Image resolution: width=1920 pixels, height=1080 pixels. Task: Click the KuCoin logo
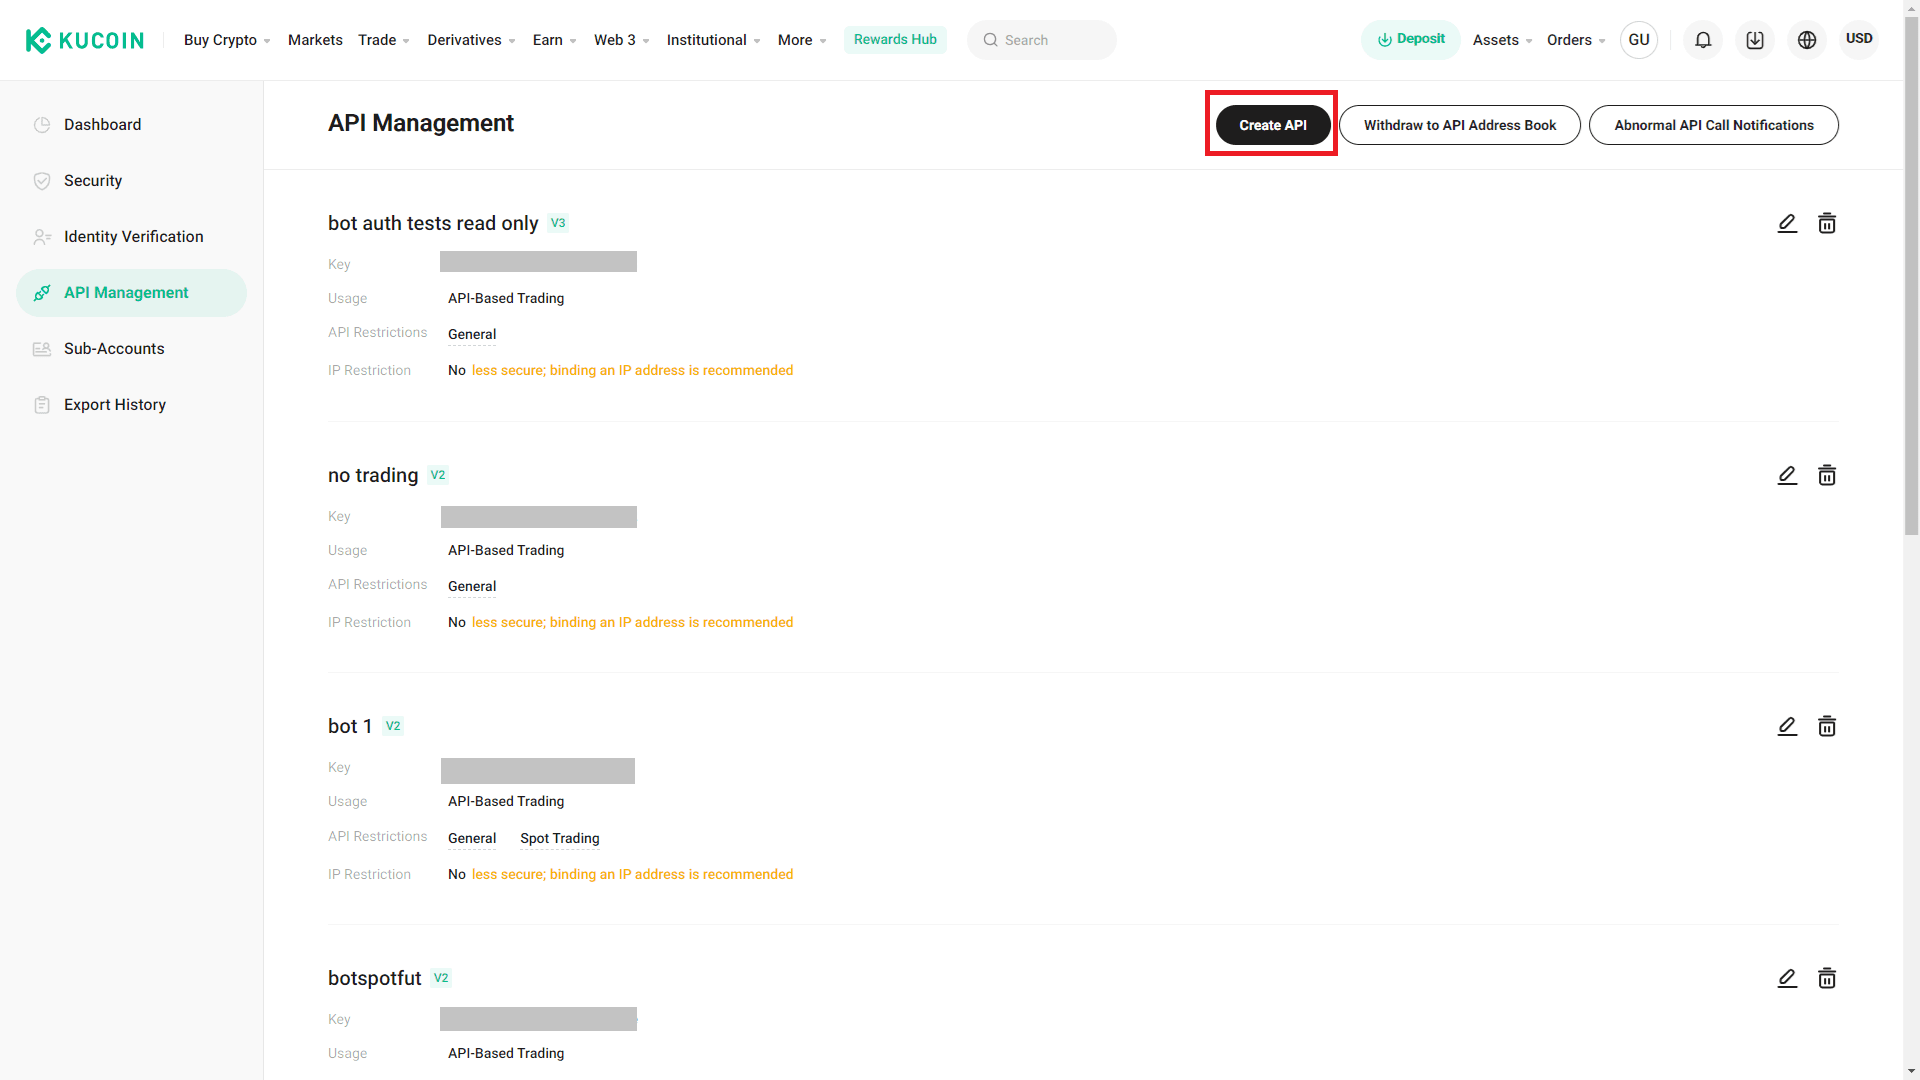[85, 40]
